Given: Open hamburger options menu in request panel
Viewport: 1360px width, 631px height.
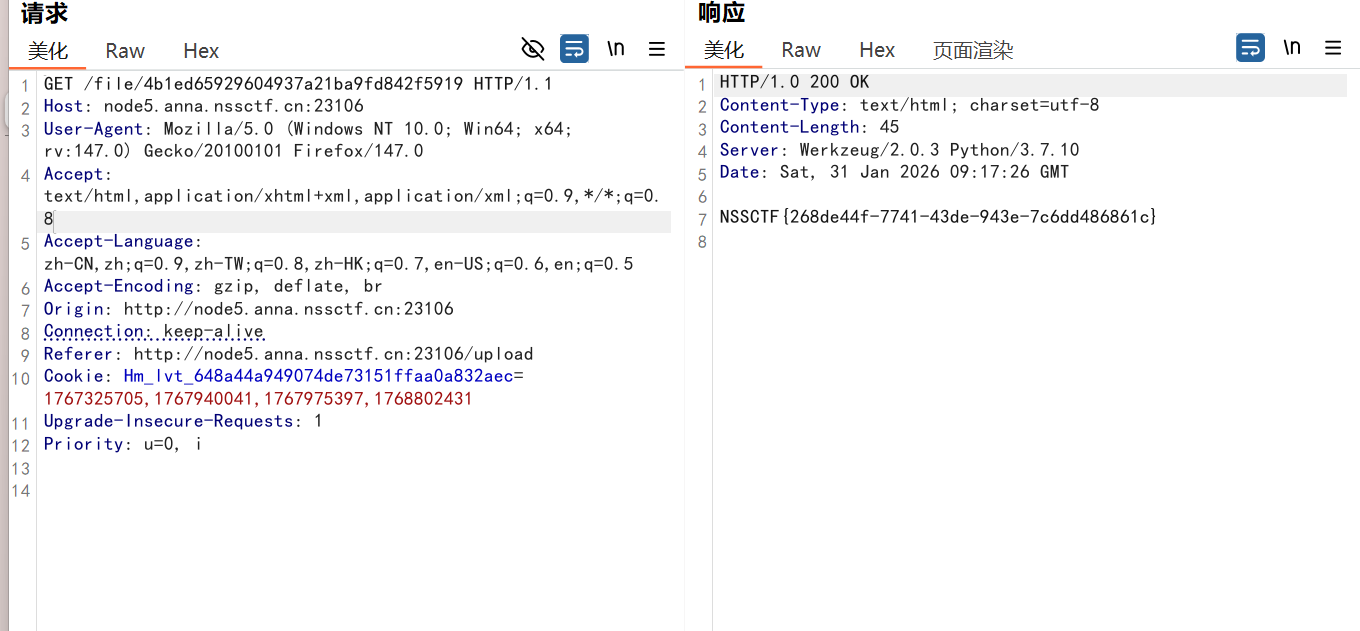Looking at the screenshot, I should tap(657, 49).
